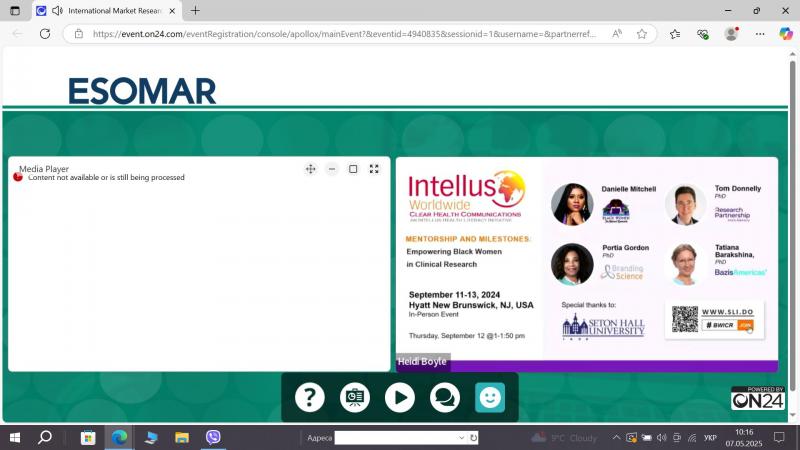The width and height of the screenshot is (800, 450).
Task: Click the QR code on the slide
Action: point(685,319)
